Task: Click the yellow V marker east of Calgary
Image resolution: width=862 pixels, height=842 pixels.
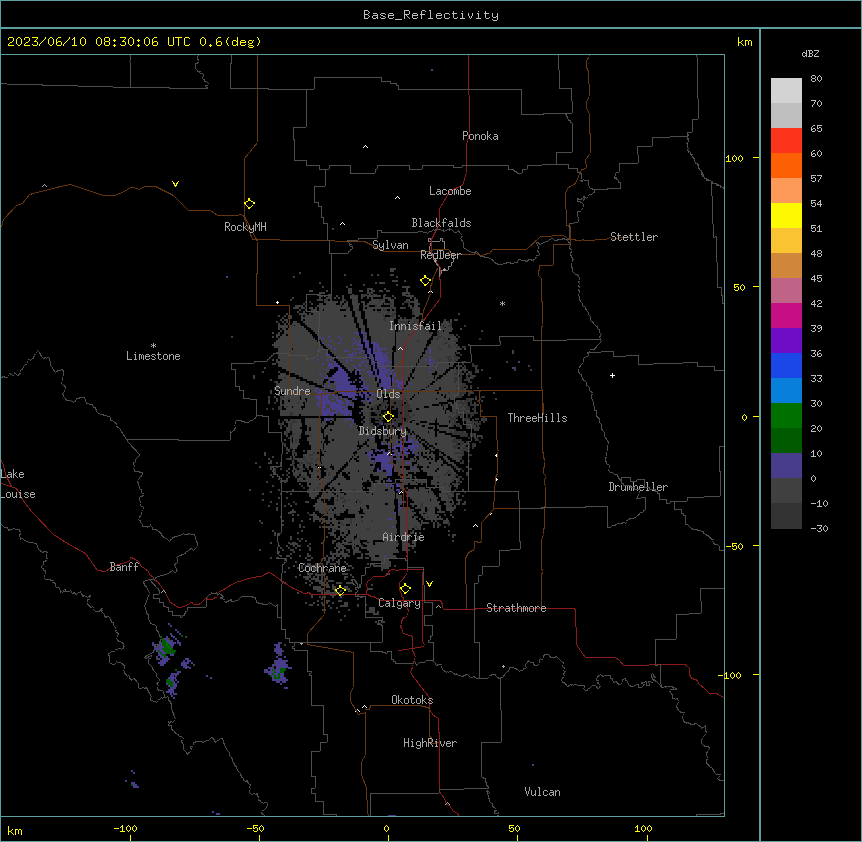Action: [429, 584]
